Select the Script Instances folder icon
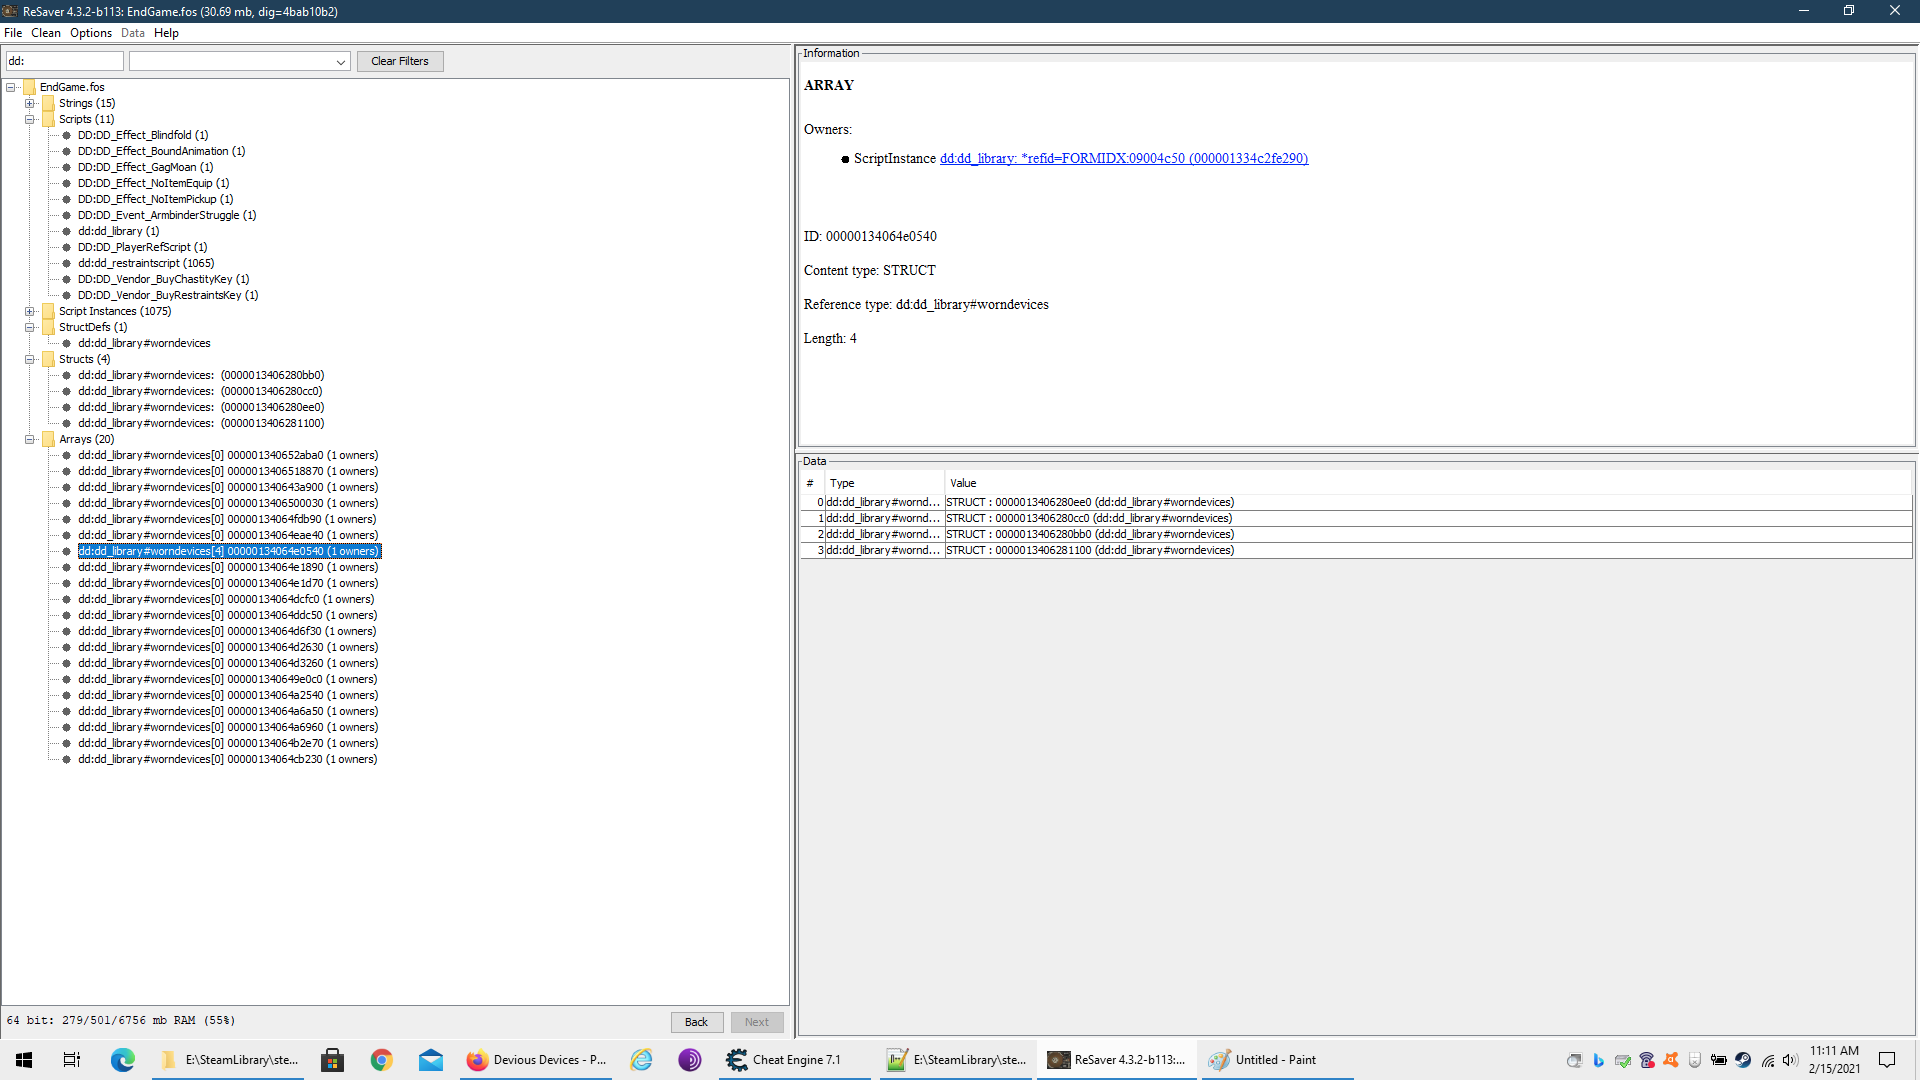Image resolution: width=1920 pixels, height=1080 pixels. click(x=48, y=311)
